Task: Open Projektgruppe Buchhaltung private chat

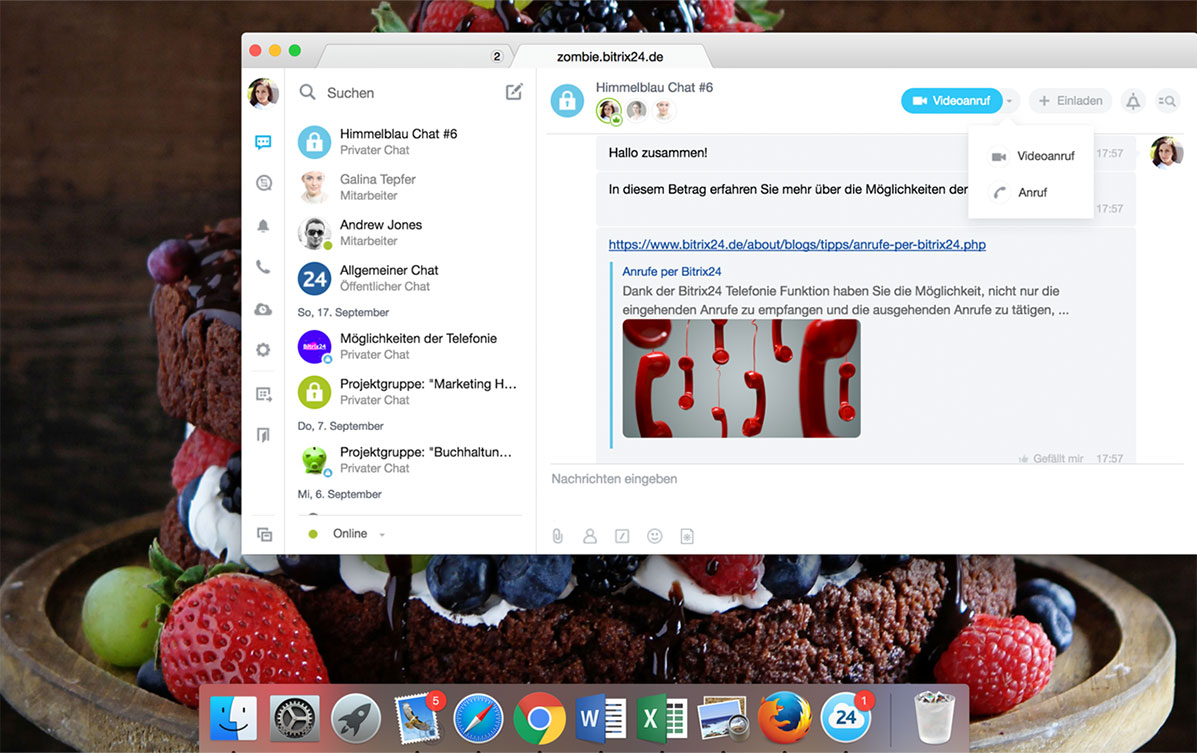Action: [x=410, y=460]
